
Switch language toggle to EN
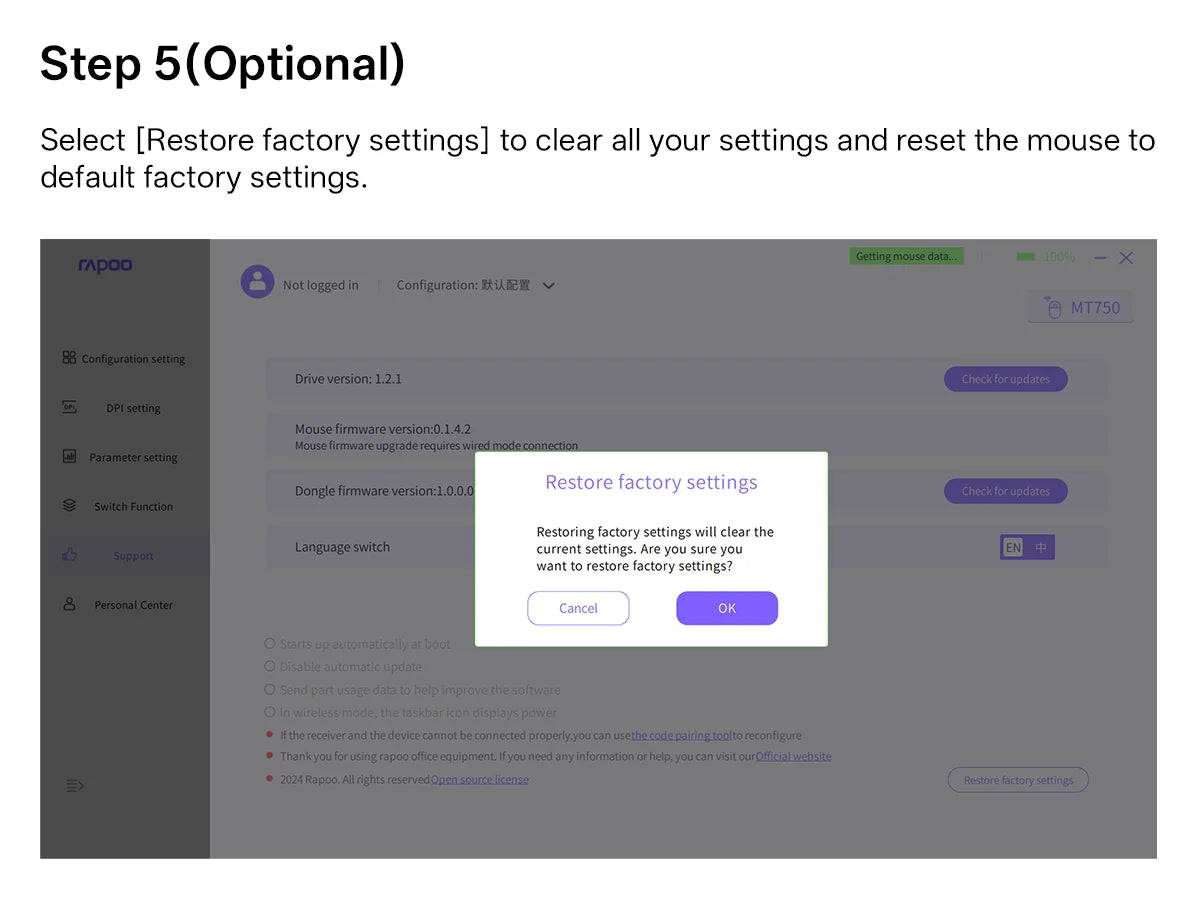point(1013,547)
